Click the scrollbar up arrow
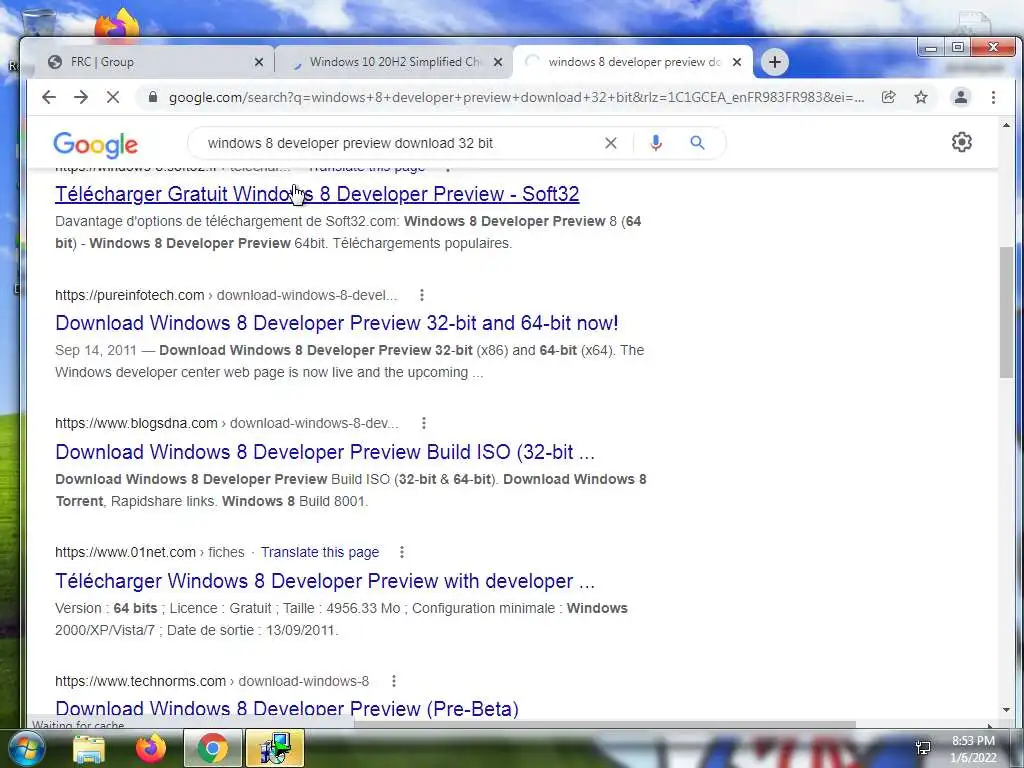 click(1006, 125)
